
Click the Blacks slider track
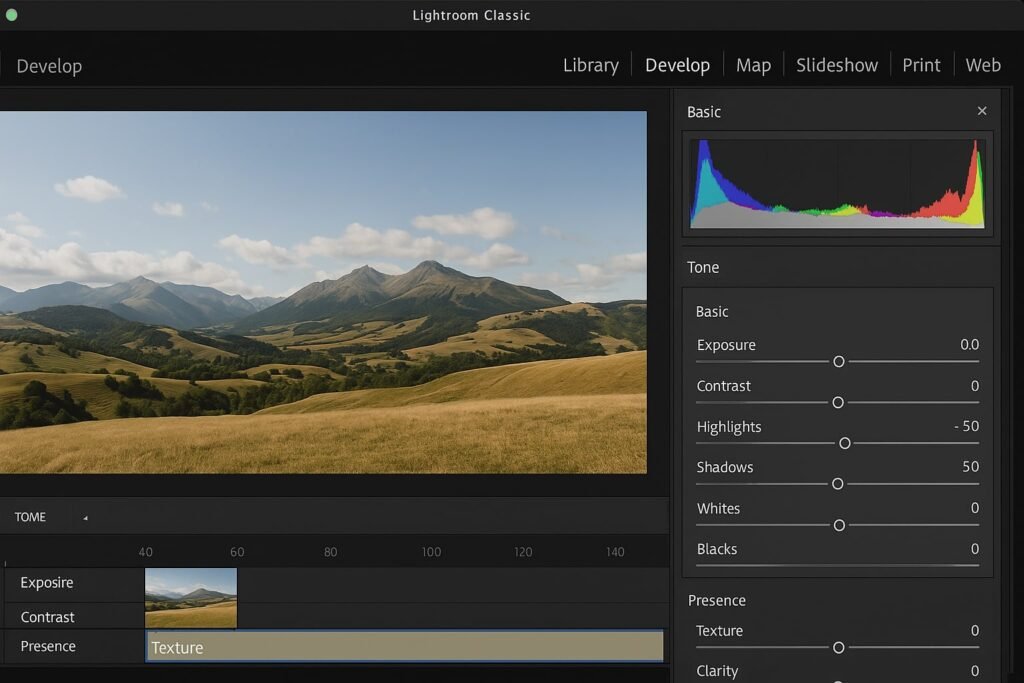click(x=837, y=565)
